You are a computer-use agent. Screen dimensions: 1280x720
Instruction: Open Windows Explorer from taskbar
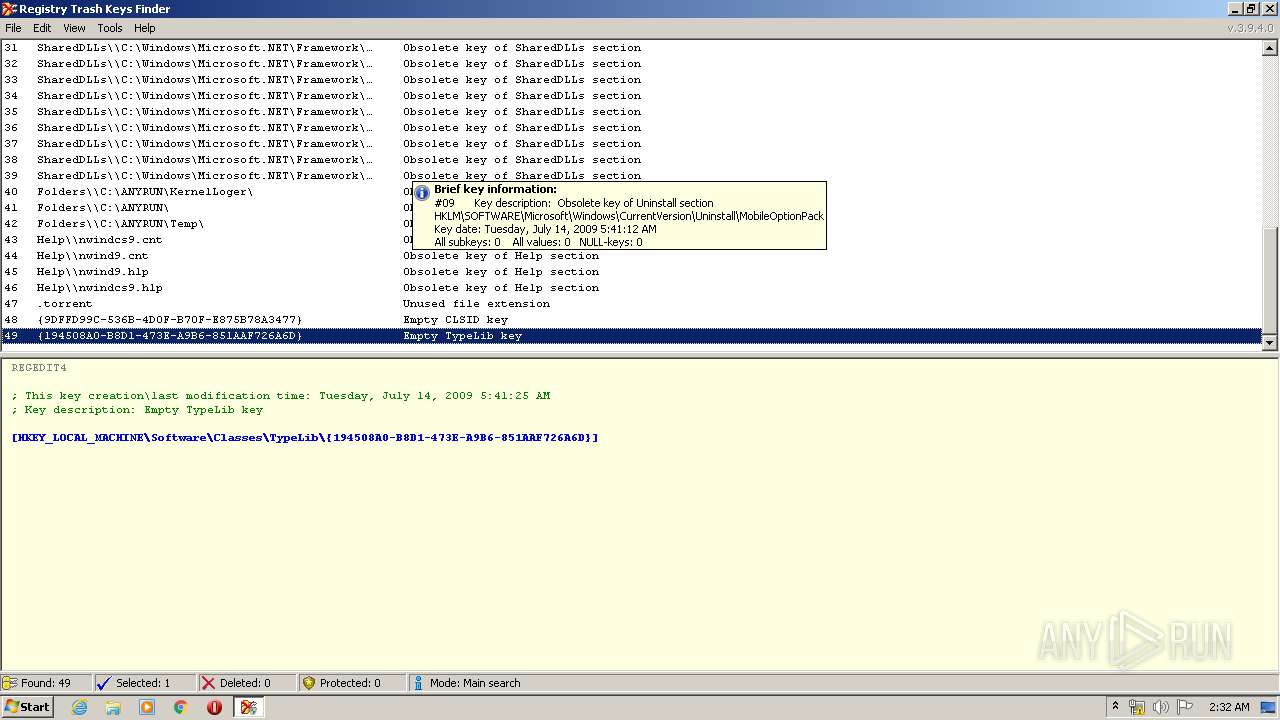113,707
